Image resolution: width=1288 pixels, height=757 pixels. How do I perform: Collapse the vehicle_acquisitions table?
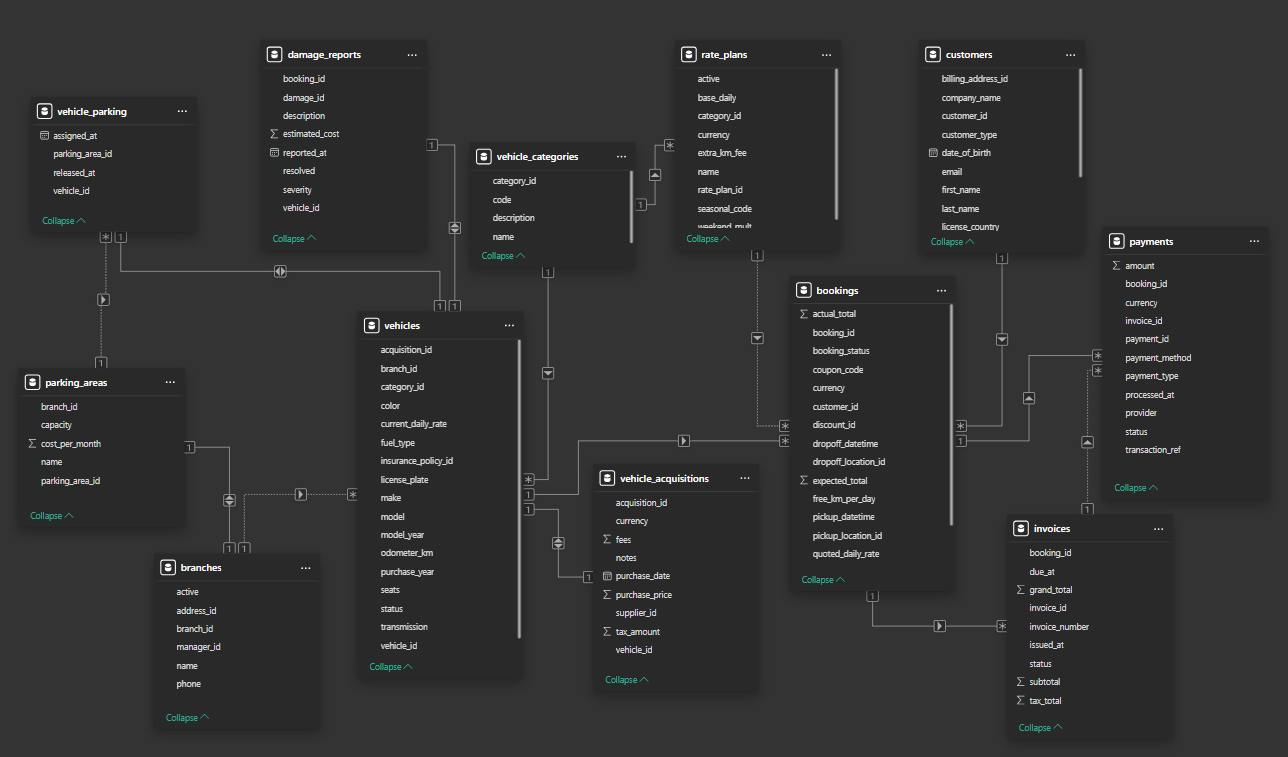coord(626,680)
